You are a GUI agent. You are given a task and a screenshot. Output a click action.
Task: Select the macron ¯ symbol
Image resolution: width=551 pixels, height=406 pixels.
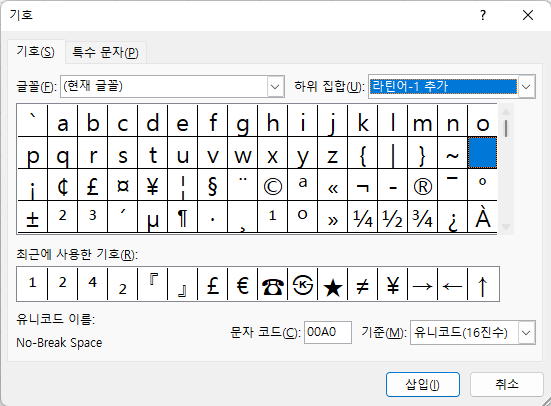453,185
